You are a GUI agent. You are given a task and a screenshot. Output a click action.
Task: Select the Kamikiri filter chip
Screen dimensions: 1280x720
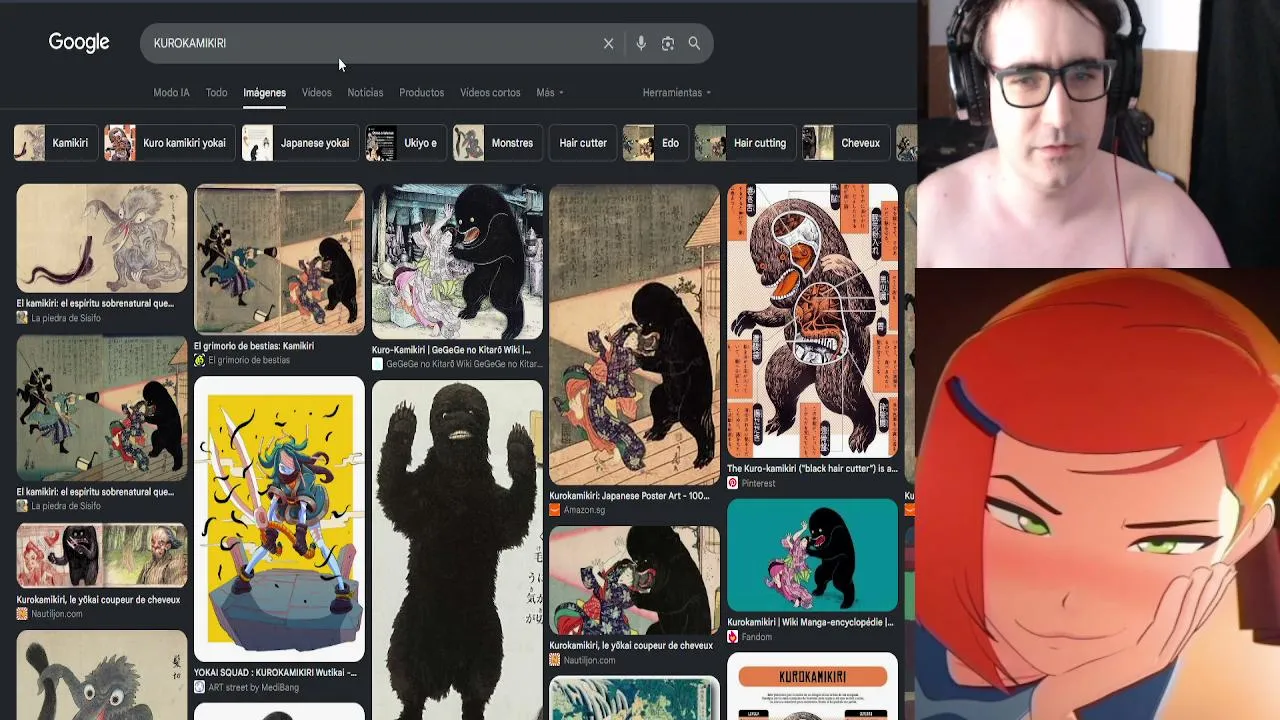click(x=56, y=143)
